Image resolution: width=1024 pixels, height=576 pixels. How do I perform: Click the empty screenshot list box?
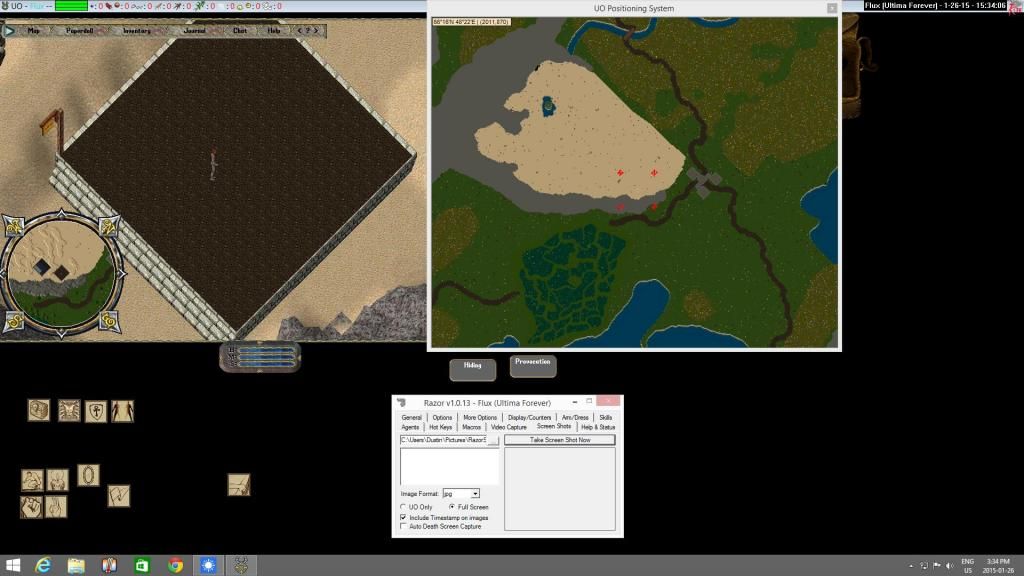click(x=449, y=466)
